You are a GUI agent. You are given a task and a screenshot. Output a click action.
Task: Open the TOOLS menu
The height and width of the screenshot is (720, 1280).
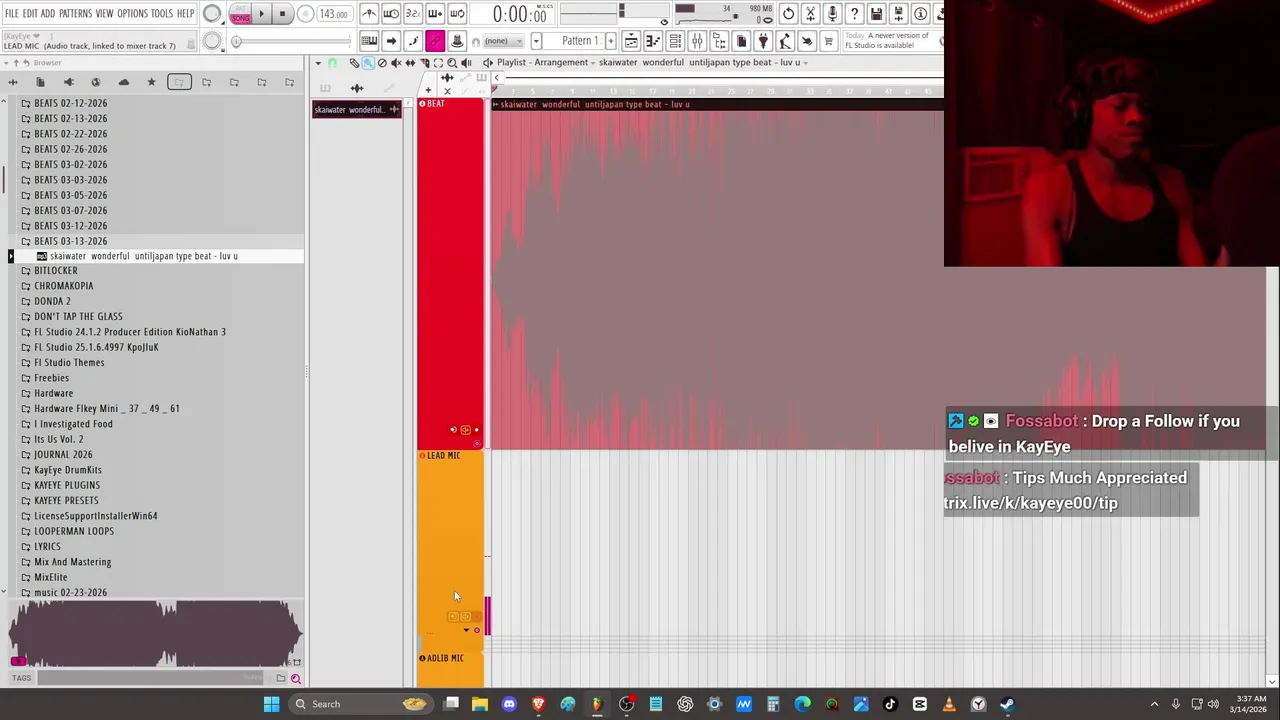pos(162,13)
